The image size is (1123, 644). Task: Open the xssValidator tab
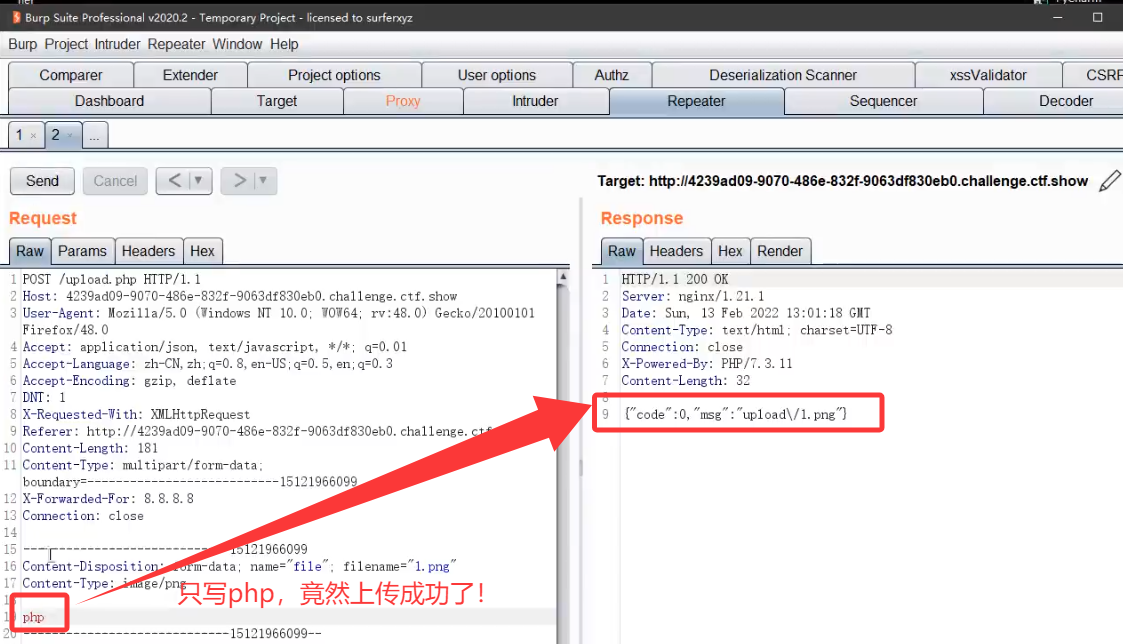[x=988, y=75]
